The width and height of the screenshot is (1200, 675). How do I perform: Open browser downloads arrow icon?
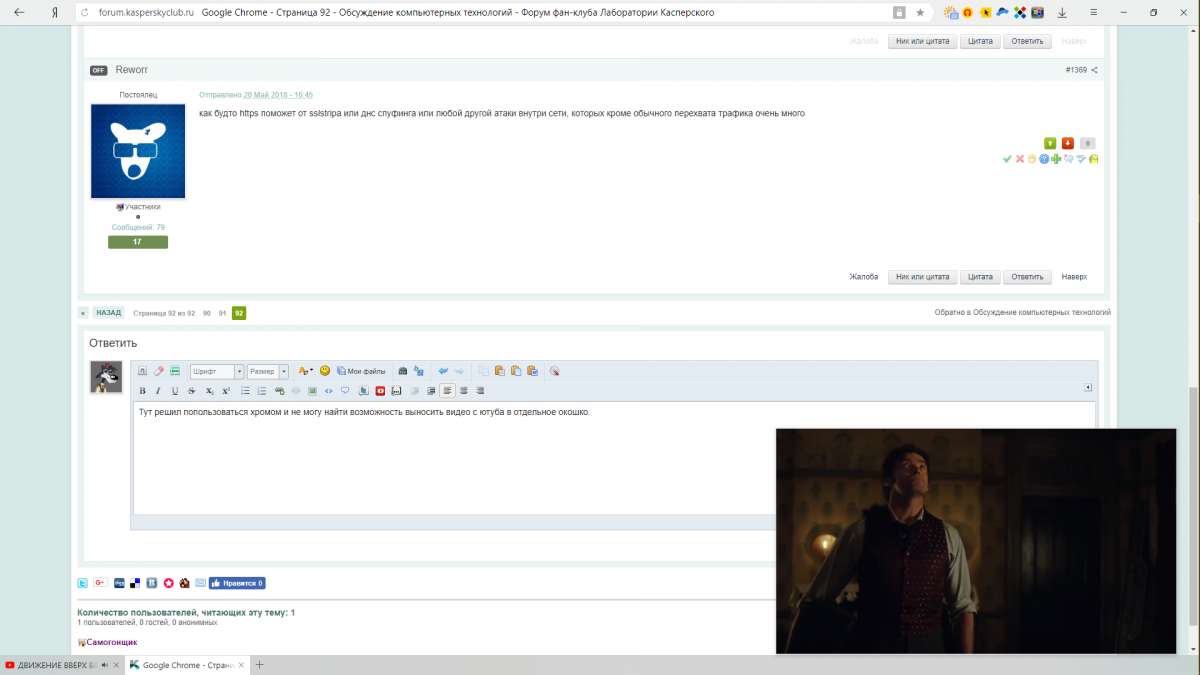pos(1061,13)
